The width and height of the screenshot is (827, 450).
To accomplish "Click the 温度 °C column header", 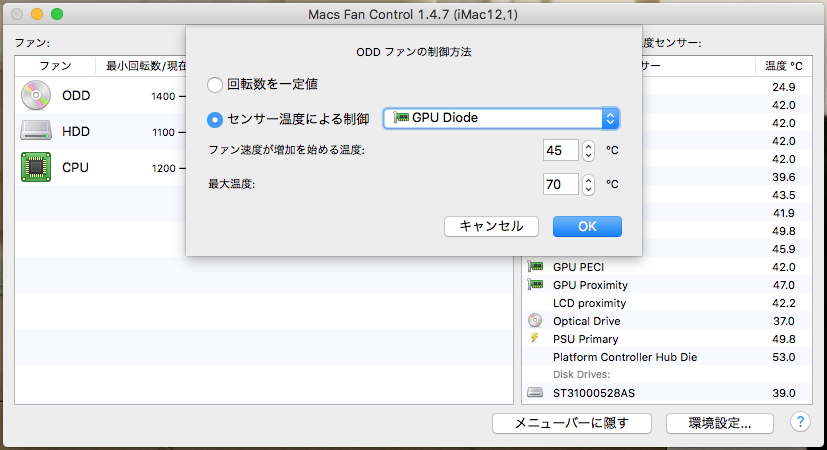I will 784,66.
